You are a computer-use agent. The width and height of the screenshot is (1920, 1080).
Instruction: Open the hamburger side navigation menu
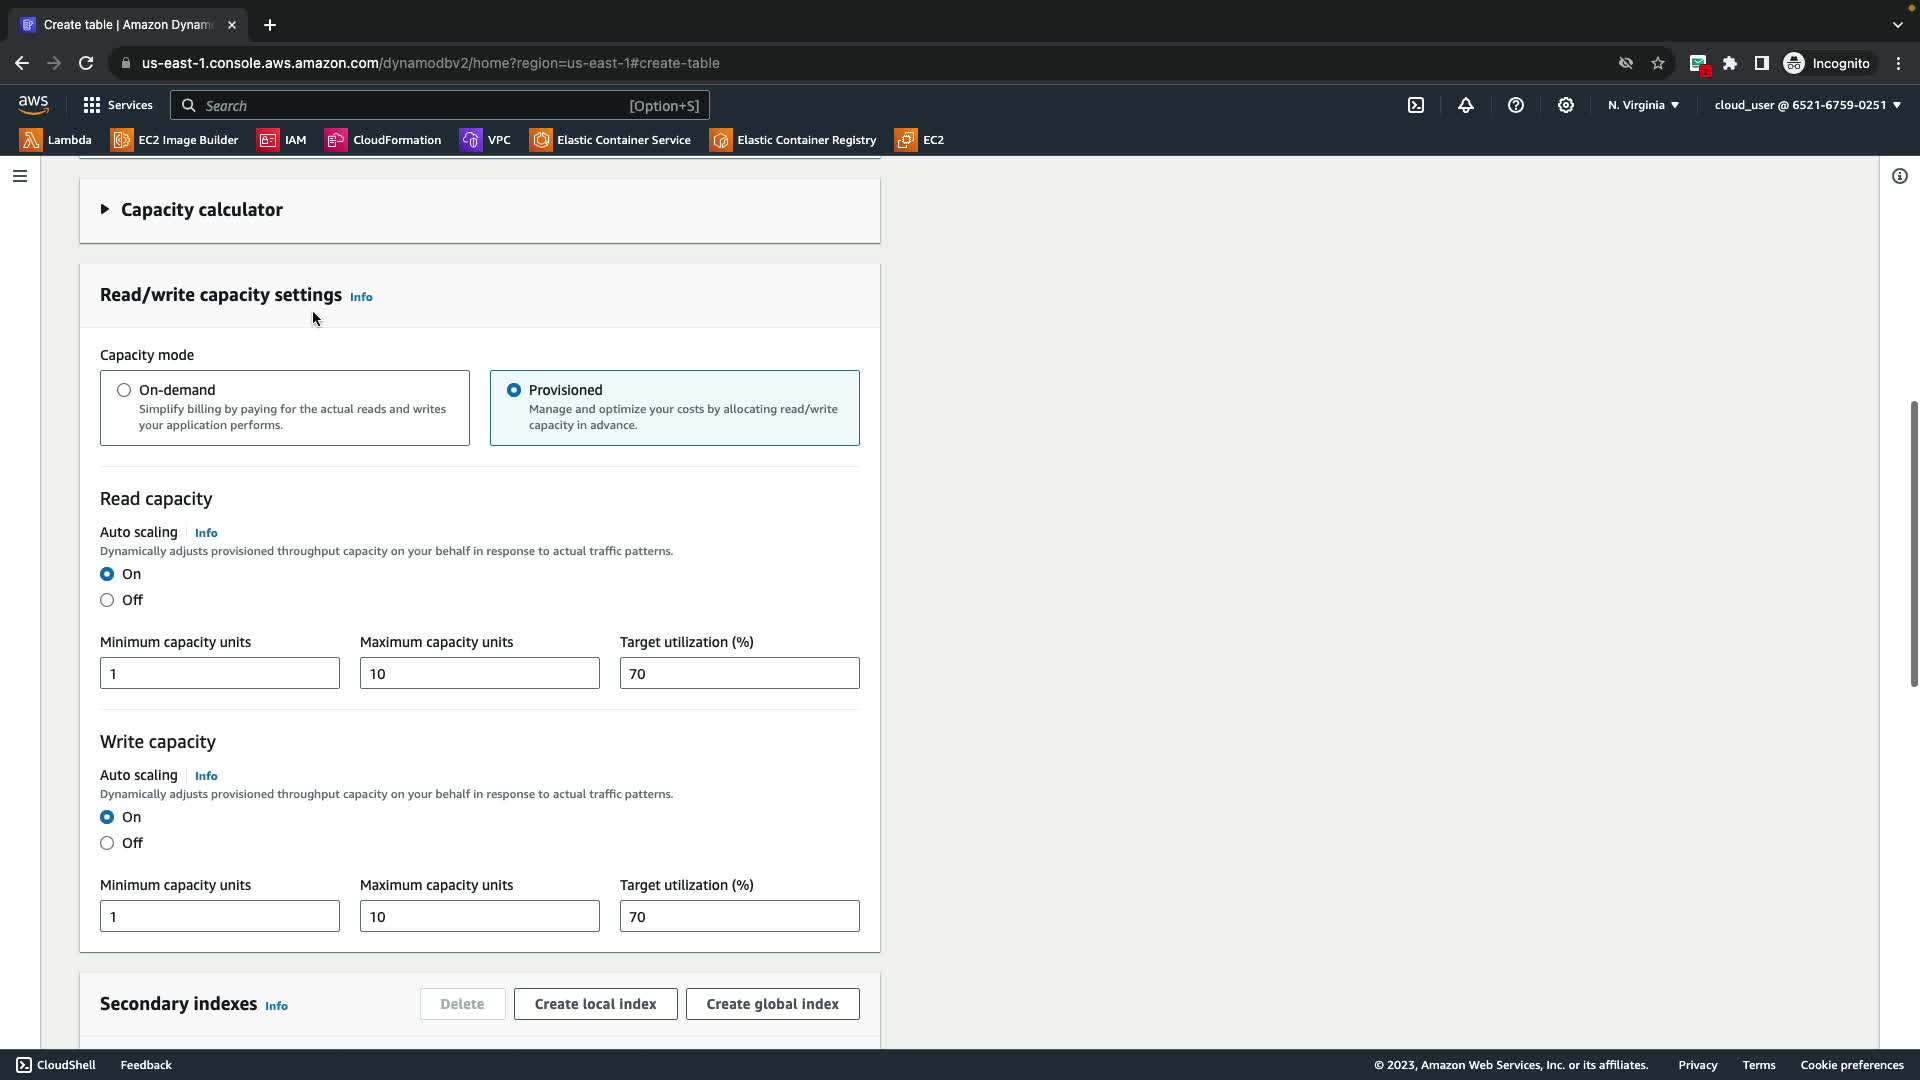click(20, 176)
